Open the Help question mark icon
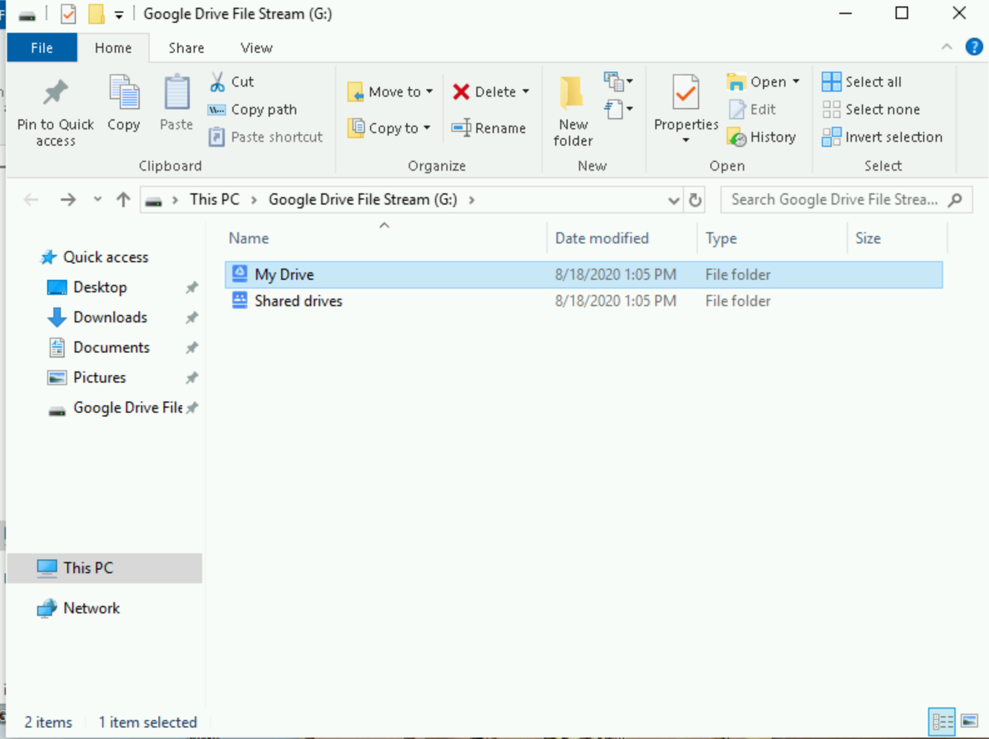The width and height of the screenshot is (989, 739). pos(974,47)
